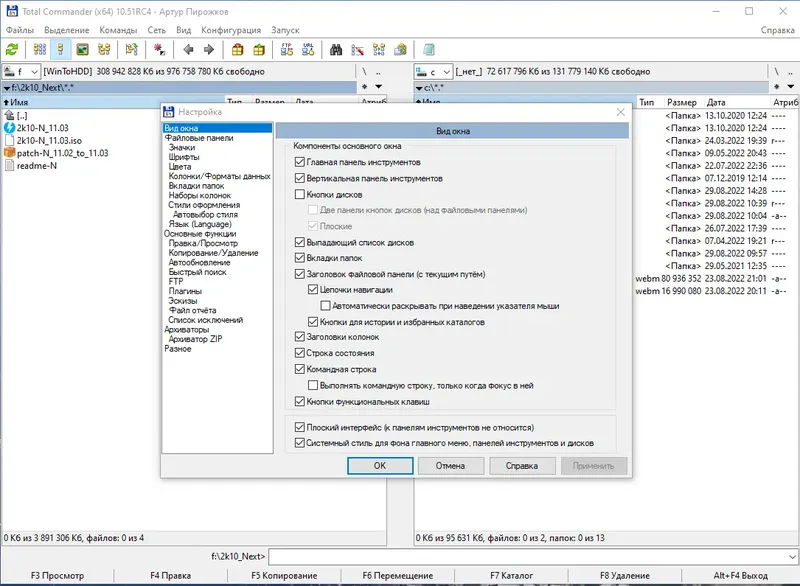
Task: Open the FTP connect toolbar icon
Action: (287, 49)
